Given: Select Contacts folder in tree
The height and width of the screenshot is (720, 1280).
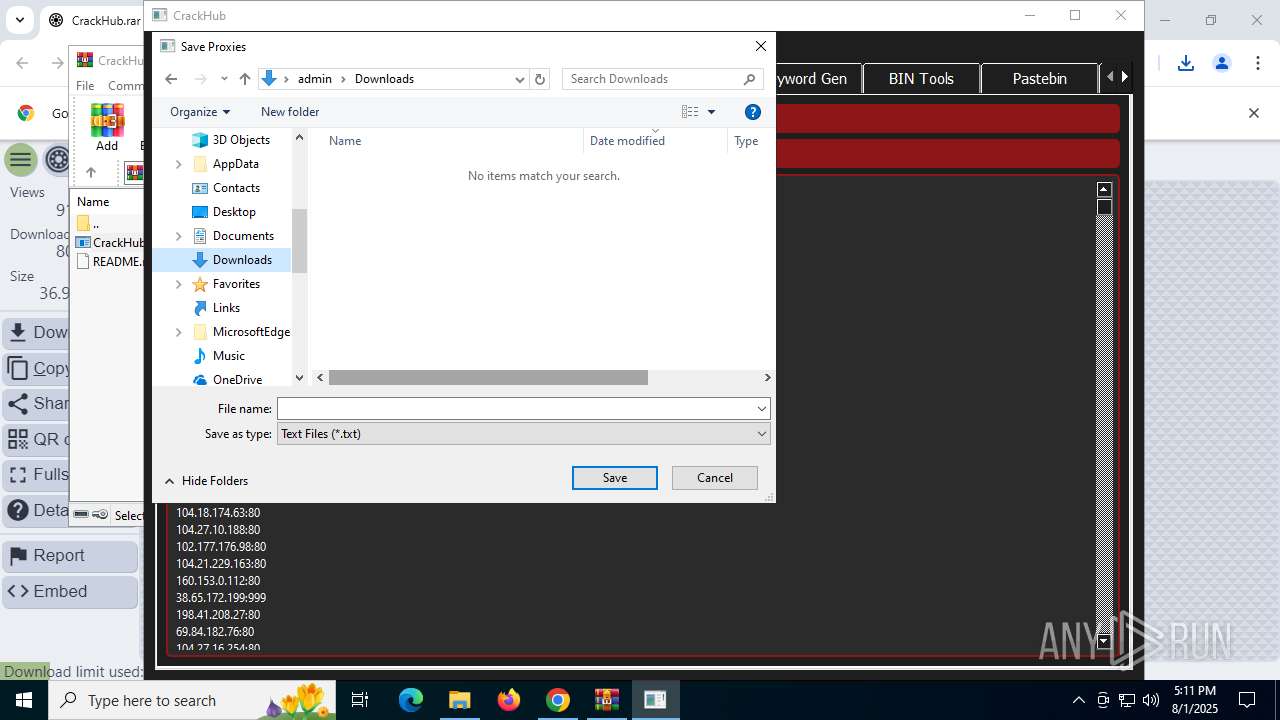Looking at the screenshot, I should 236,188.
